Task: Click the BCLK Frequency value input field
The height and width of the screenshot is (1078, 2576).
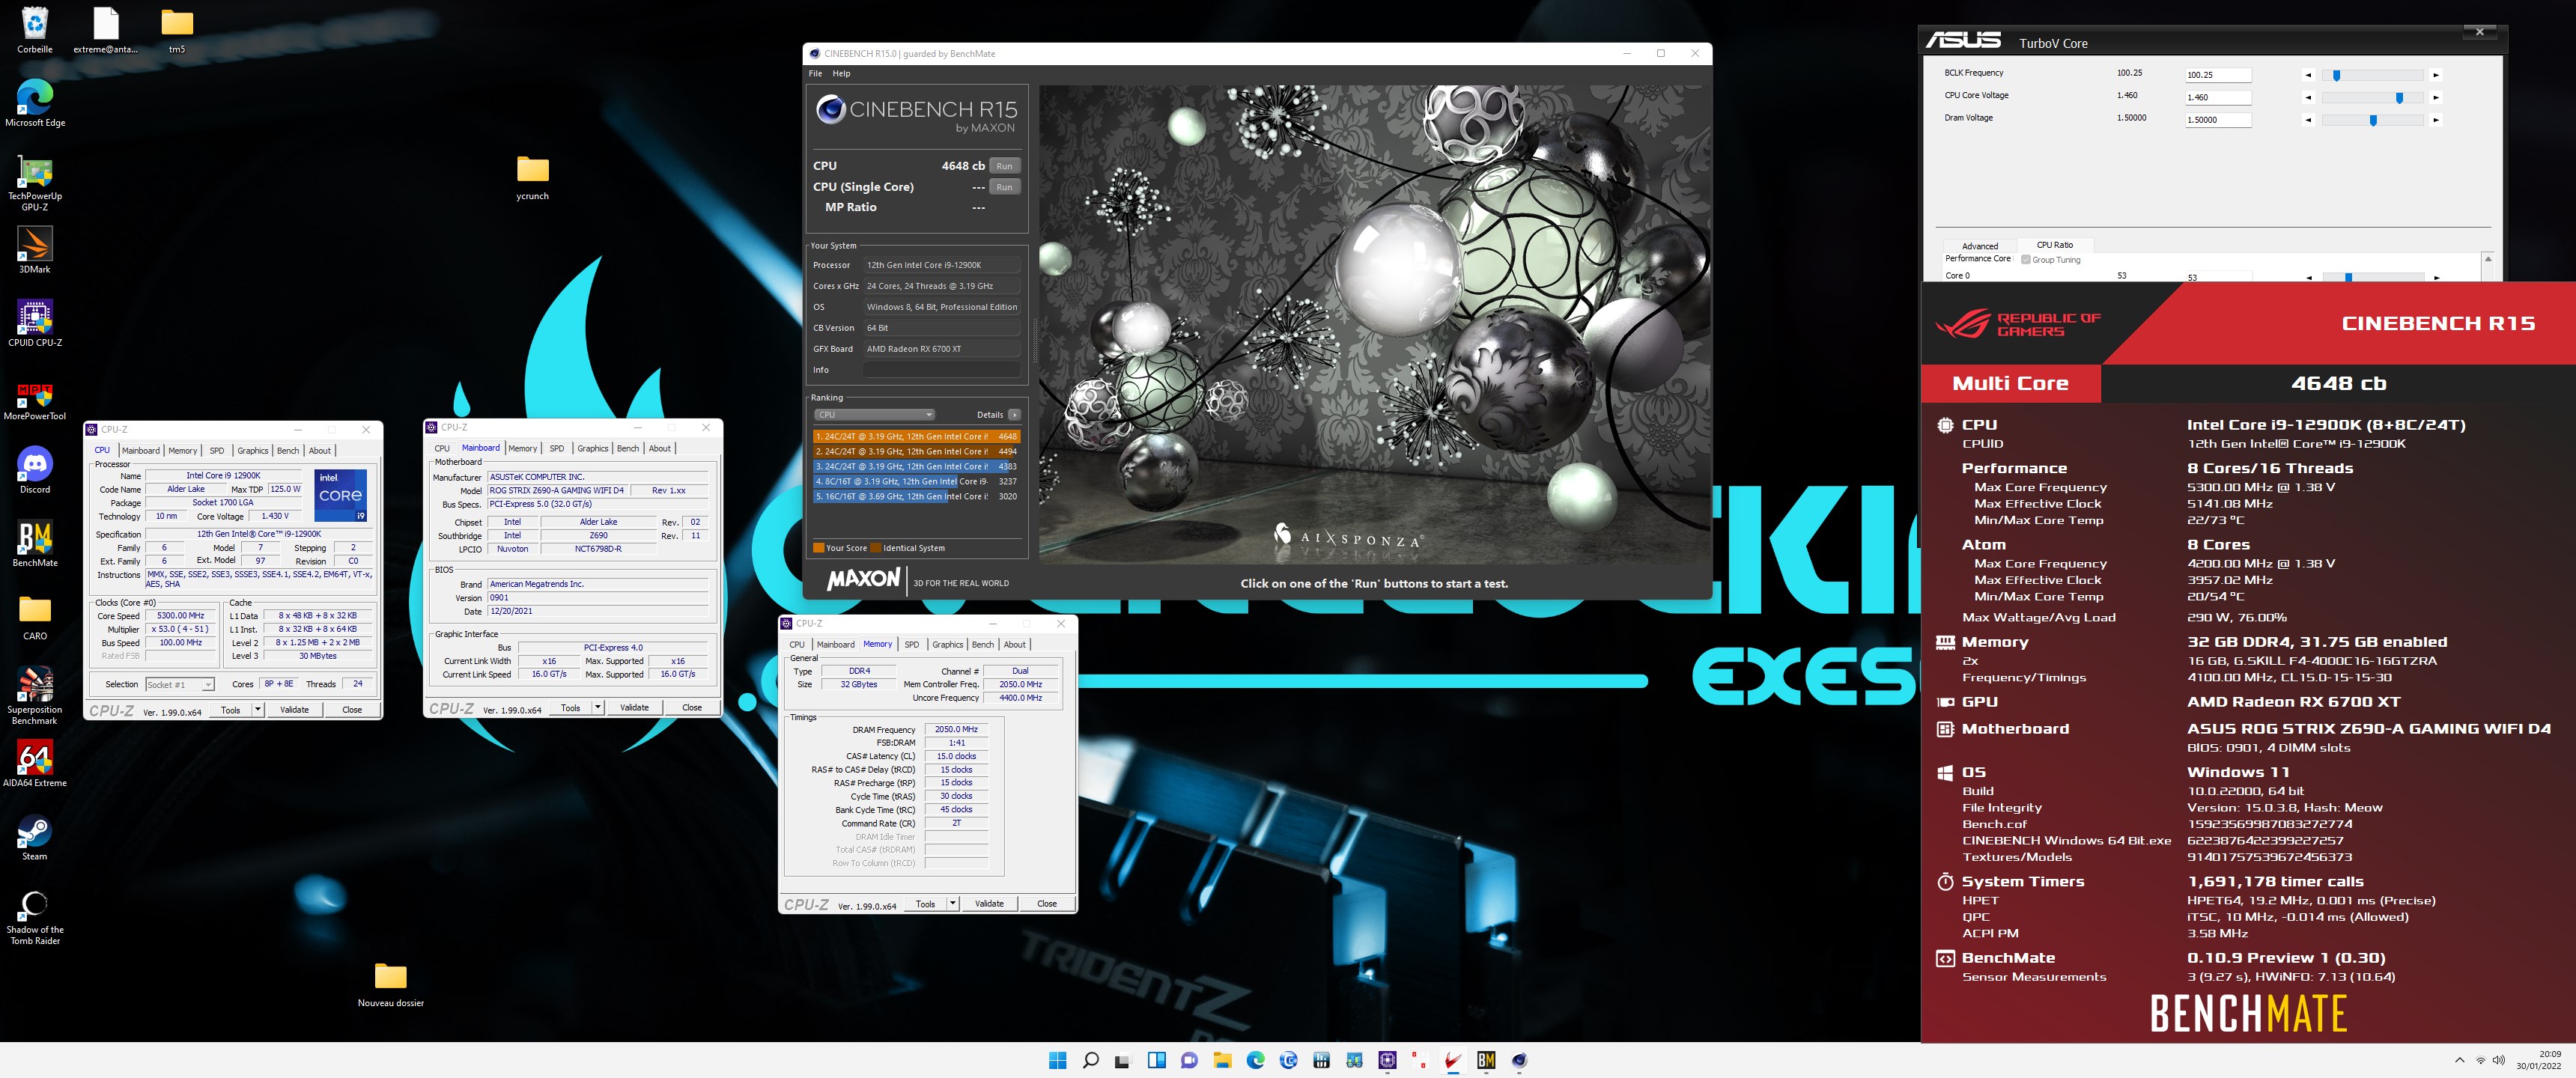Action: tap(2217, 75)
